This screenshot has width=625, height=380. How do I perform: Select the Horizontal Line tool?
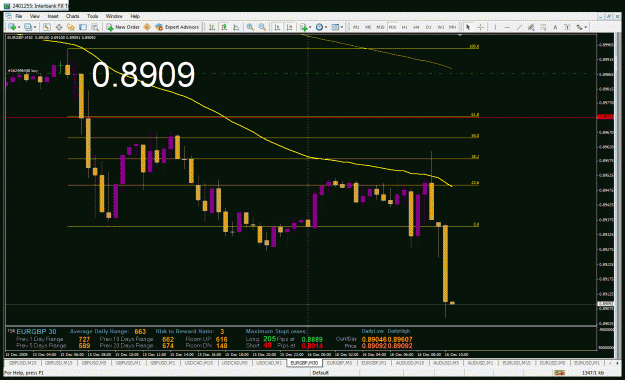pos(507,27)
